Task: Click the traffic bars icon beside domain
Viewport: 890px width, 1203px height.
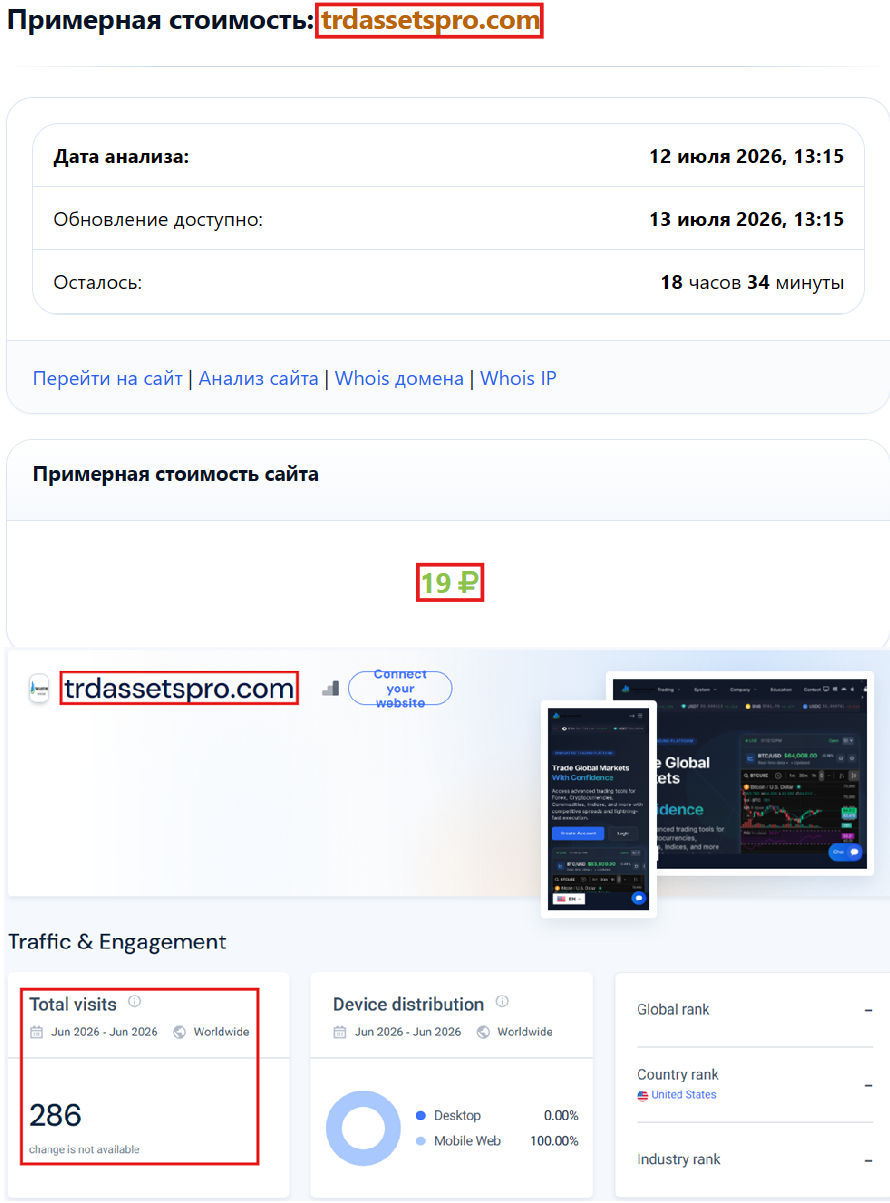Action: (x=330, y=688)
